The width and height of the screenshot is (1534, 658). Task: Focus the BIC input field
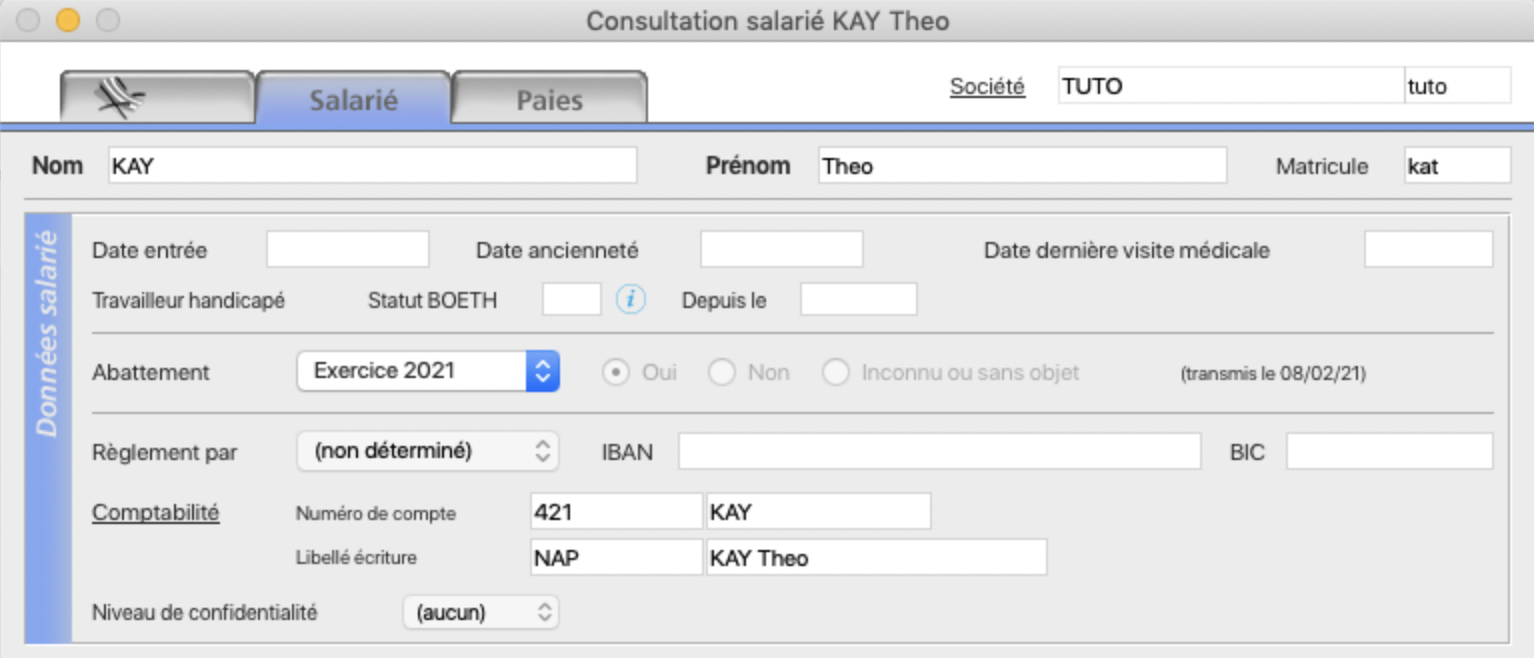click(1389, 451)
